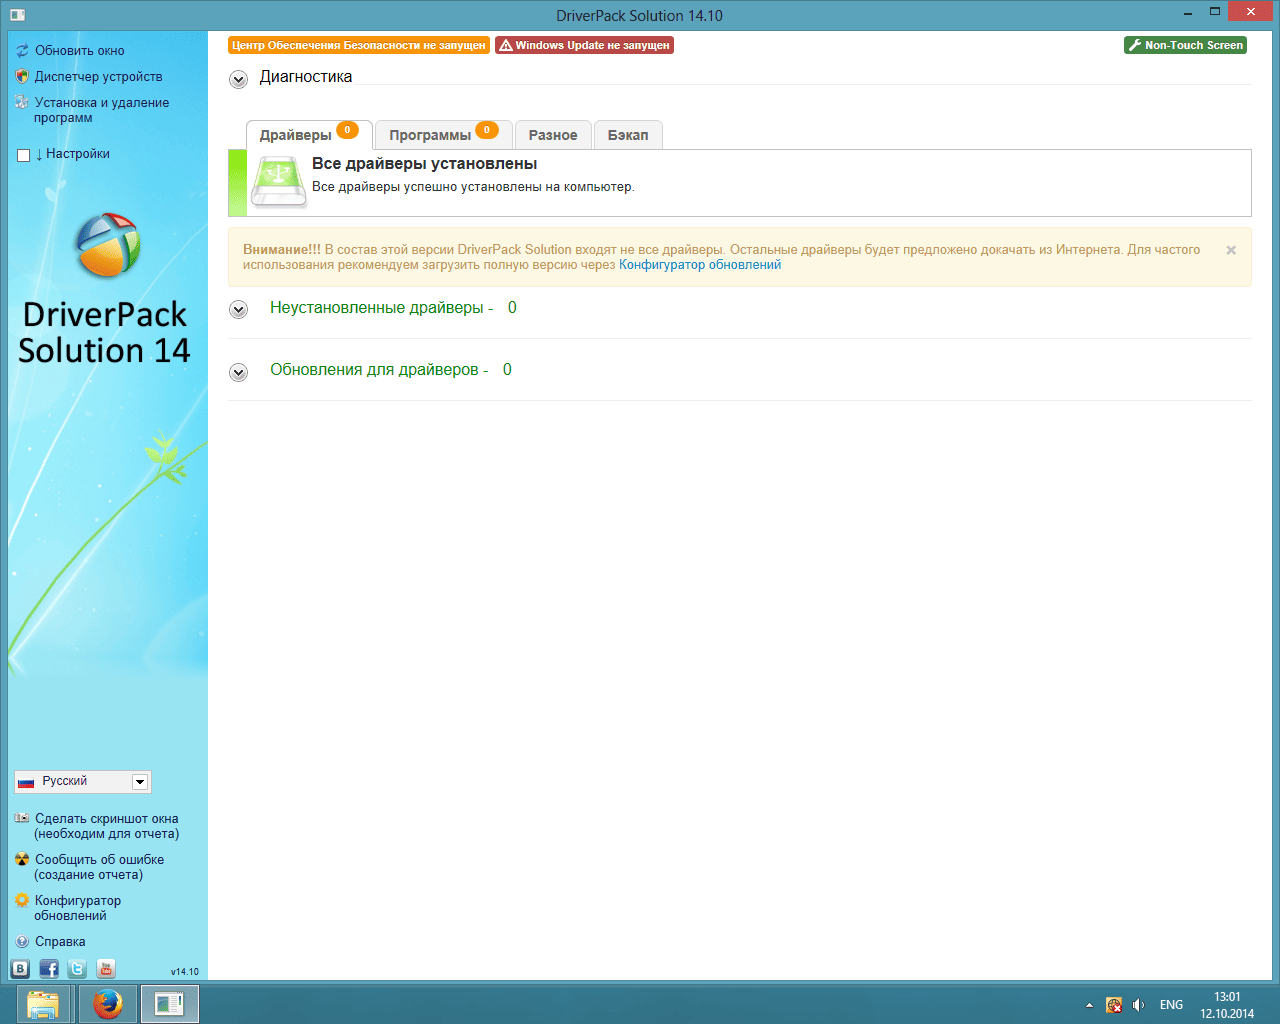The image size is (1280, 1024).
Task: Click the window system icon in title bar
Action: tap(17, 15)
